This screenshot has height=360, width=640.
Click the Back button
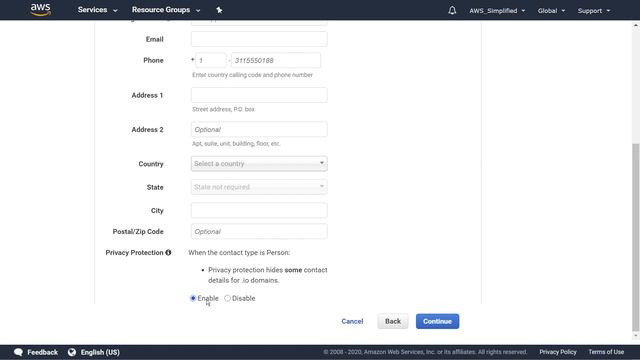pos(393,321)
